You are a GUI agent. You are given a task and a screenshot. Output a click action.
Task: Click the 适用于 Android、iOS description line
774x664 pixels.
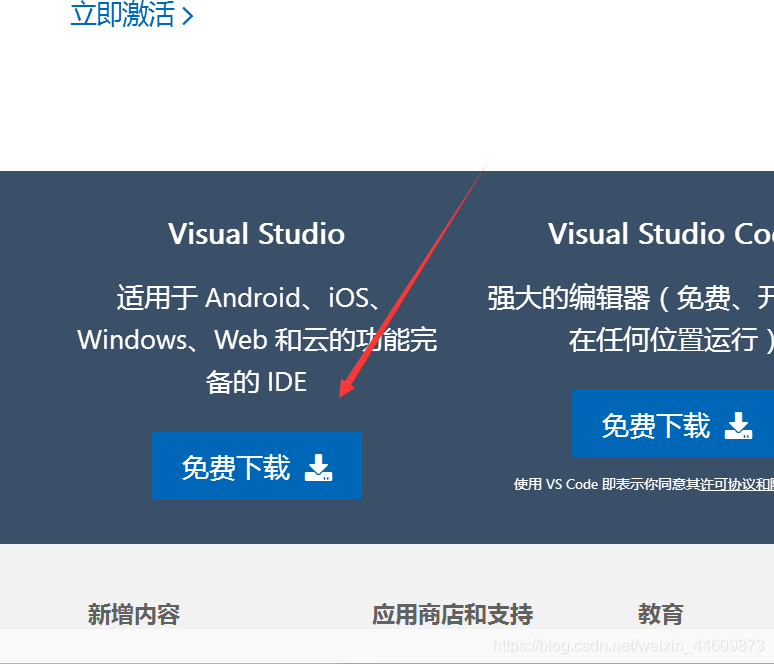(x=248, y=298)
